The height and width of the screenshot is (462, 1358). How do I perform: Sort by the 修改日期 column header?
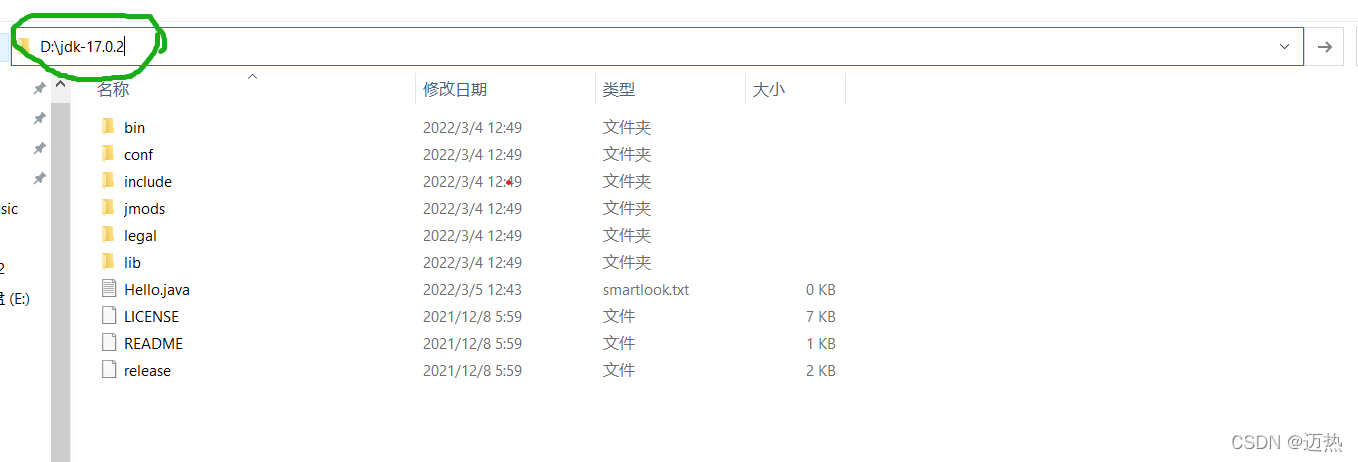(455, 89)
